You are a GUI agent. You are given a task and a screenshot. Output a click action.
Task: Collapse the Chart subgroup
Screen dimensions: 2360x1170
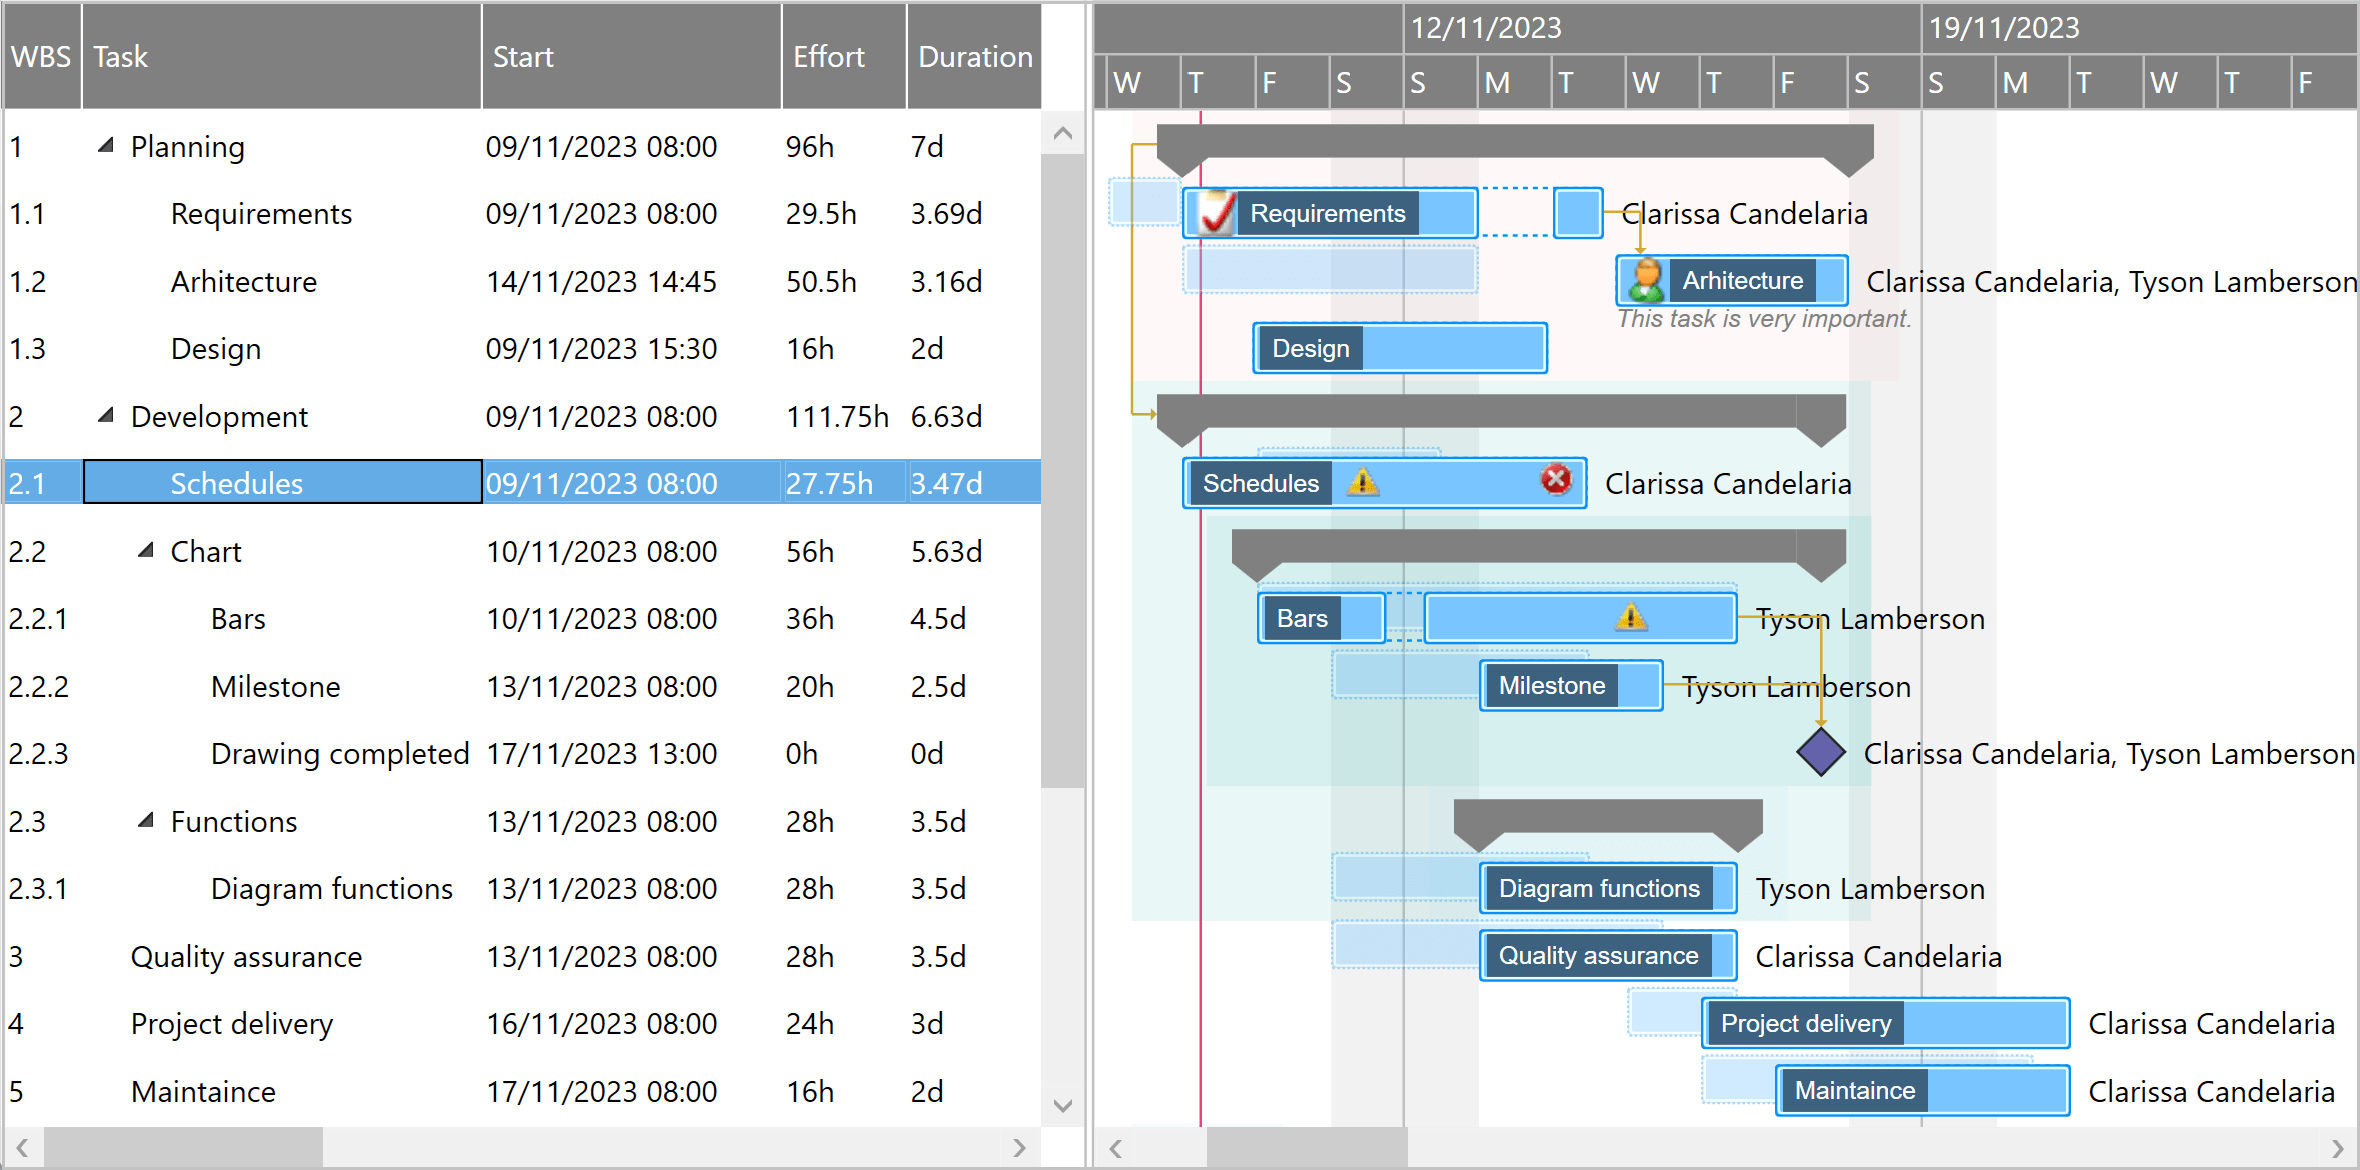(146, 548)
